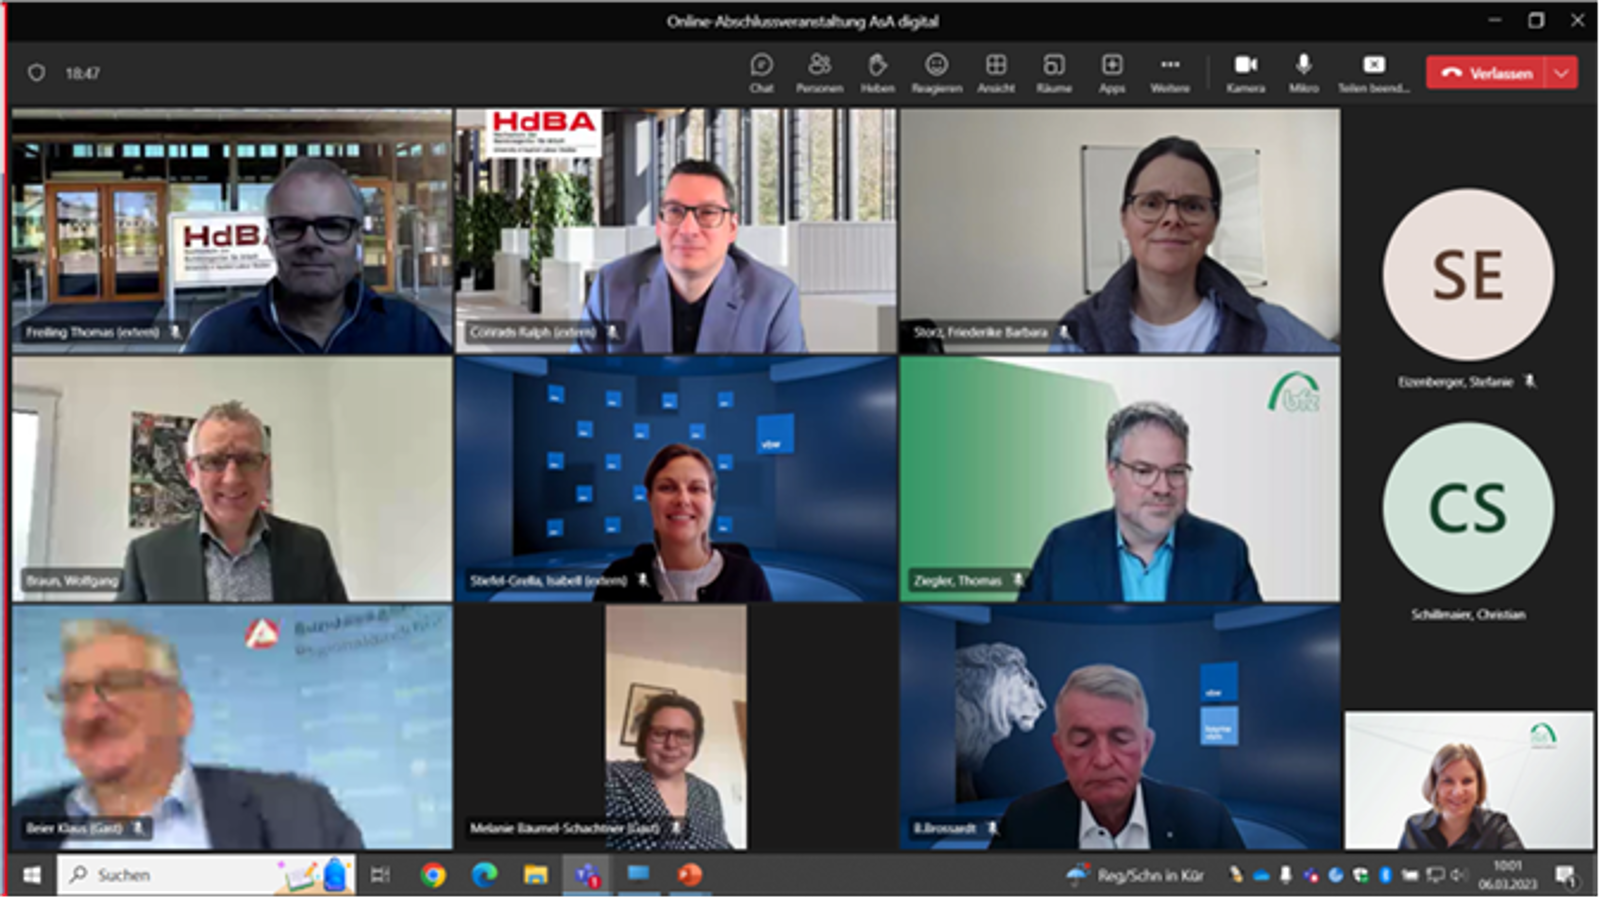Select the Conrads Ralph video tile

pyautogui.click(x=676, y=231)
